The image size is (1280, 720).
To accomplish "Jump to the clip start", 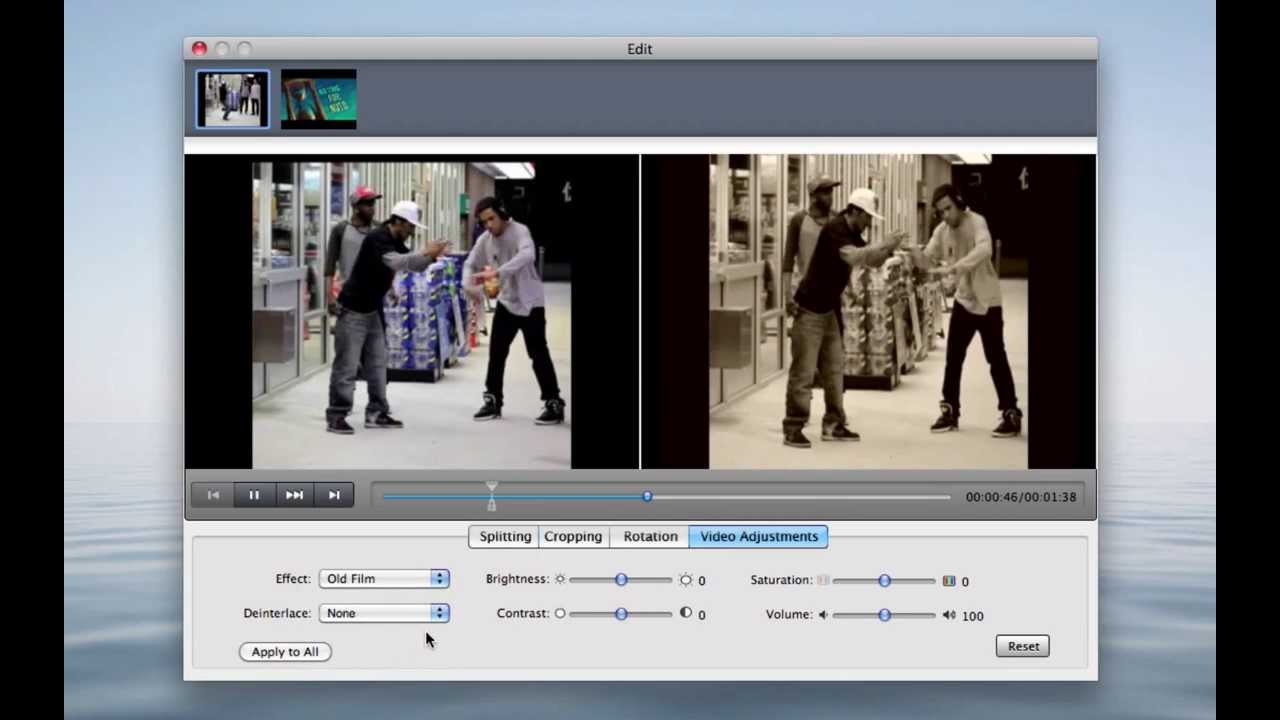I will point(213,495).
